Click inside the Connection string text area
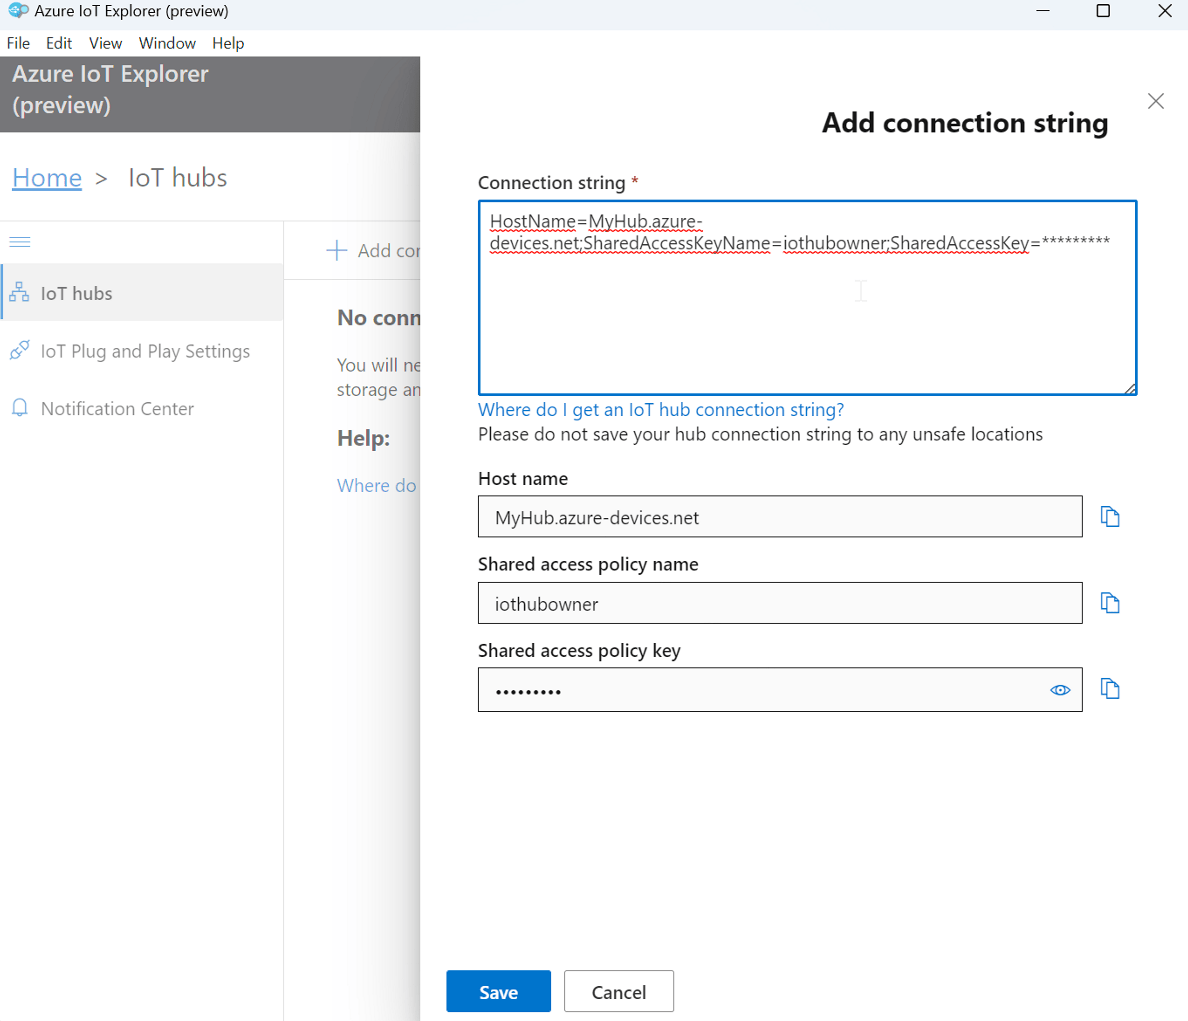The width and height of the screenshot is (1188, 1021). [x=807, y=297]
